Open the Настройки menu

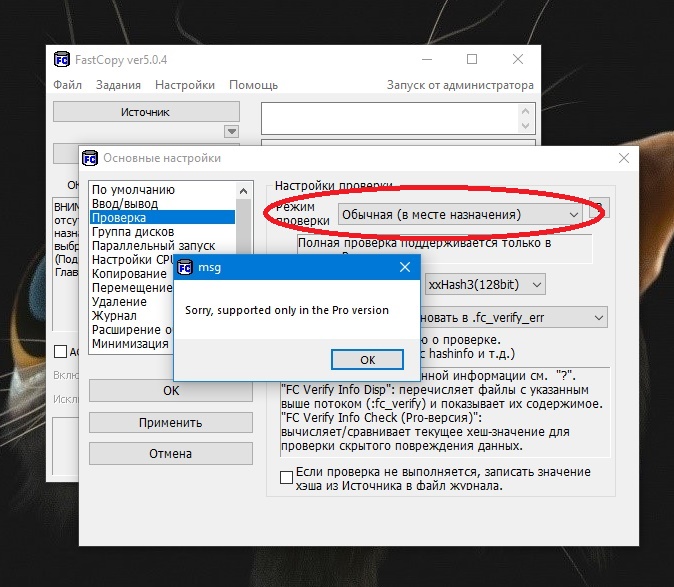[185, 85]
